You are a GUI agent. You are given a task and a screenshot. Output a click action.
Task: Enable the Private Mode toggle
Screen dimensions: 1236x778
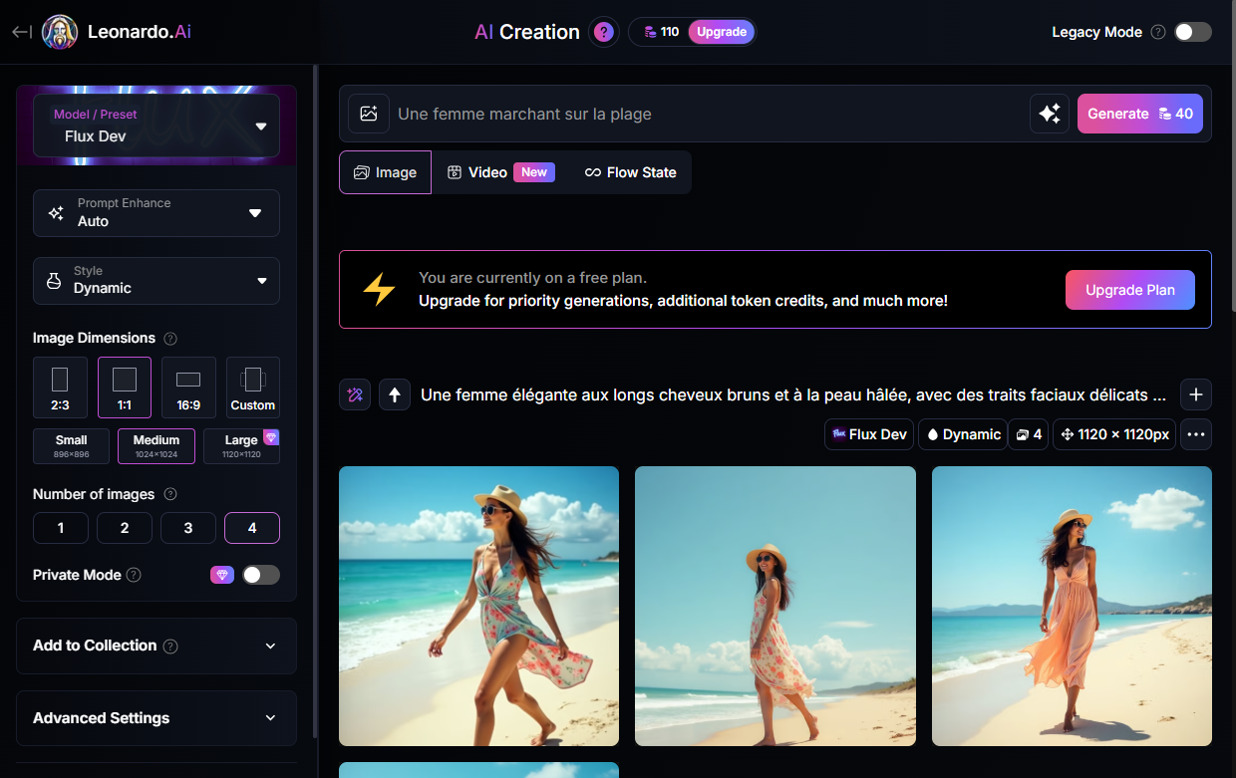click(x=261, y=575)
